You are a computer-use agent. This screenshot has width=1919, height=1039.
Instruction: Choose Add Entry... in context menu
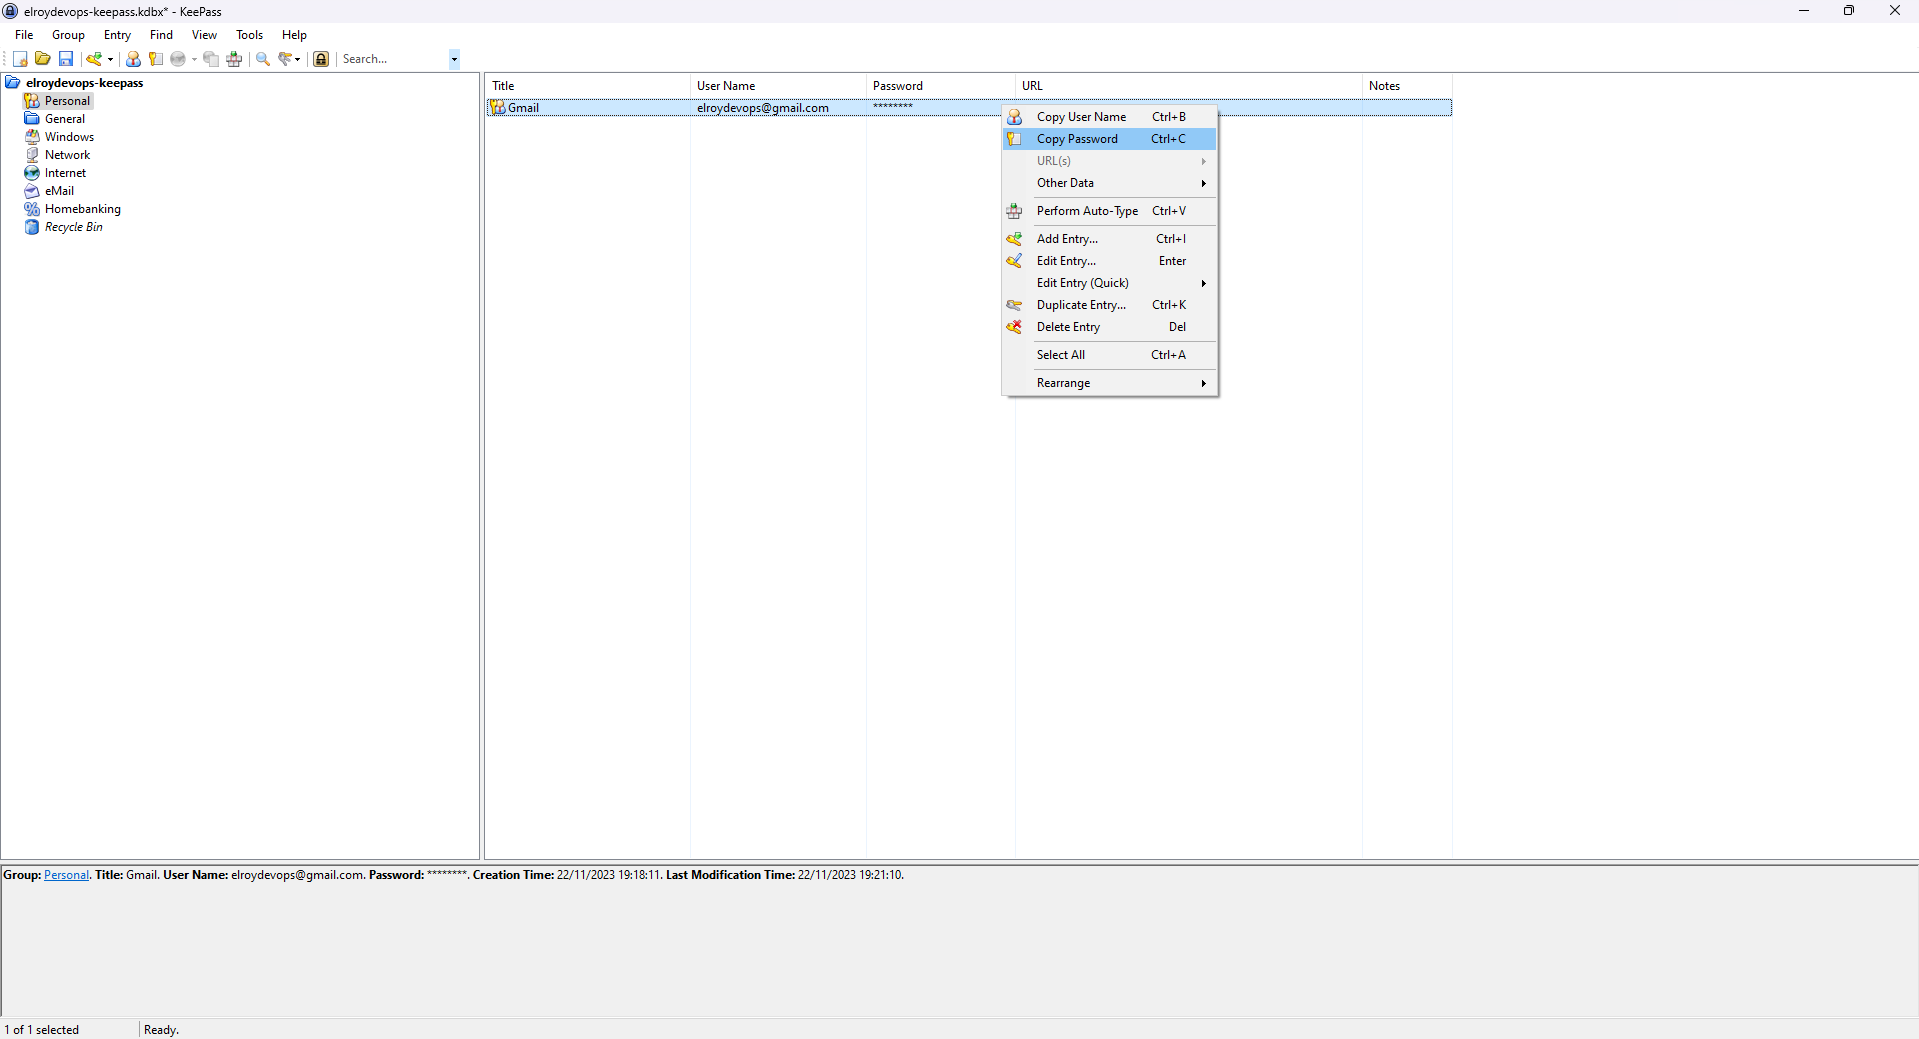click(1110, 239)
